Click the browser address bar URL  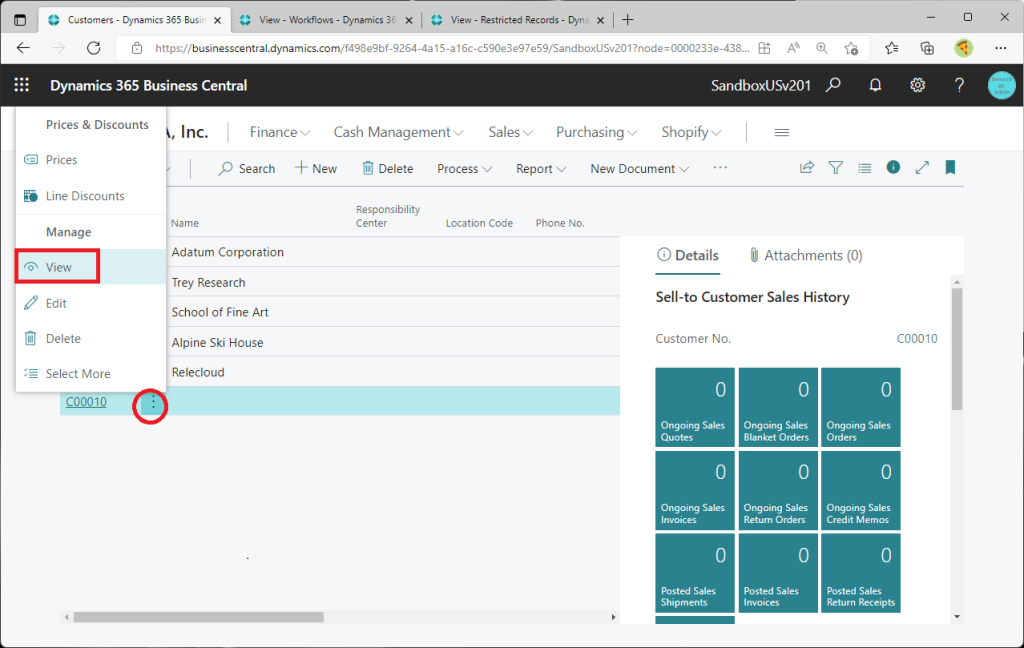[452, 48]
